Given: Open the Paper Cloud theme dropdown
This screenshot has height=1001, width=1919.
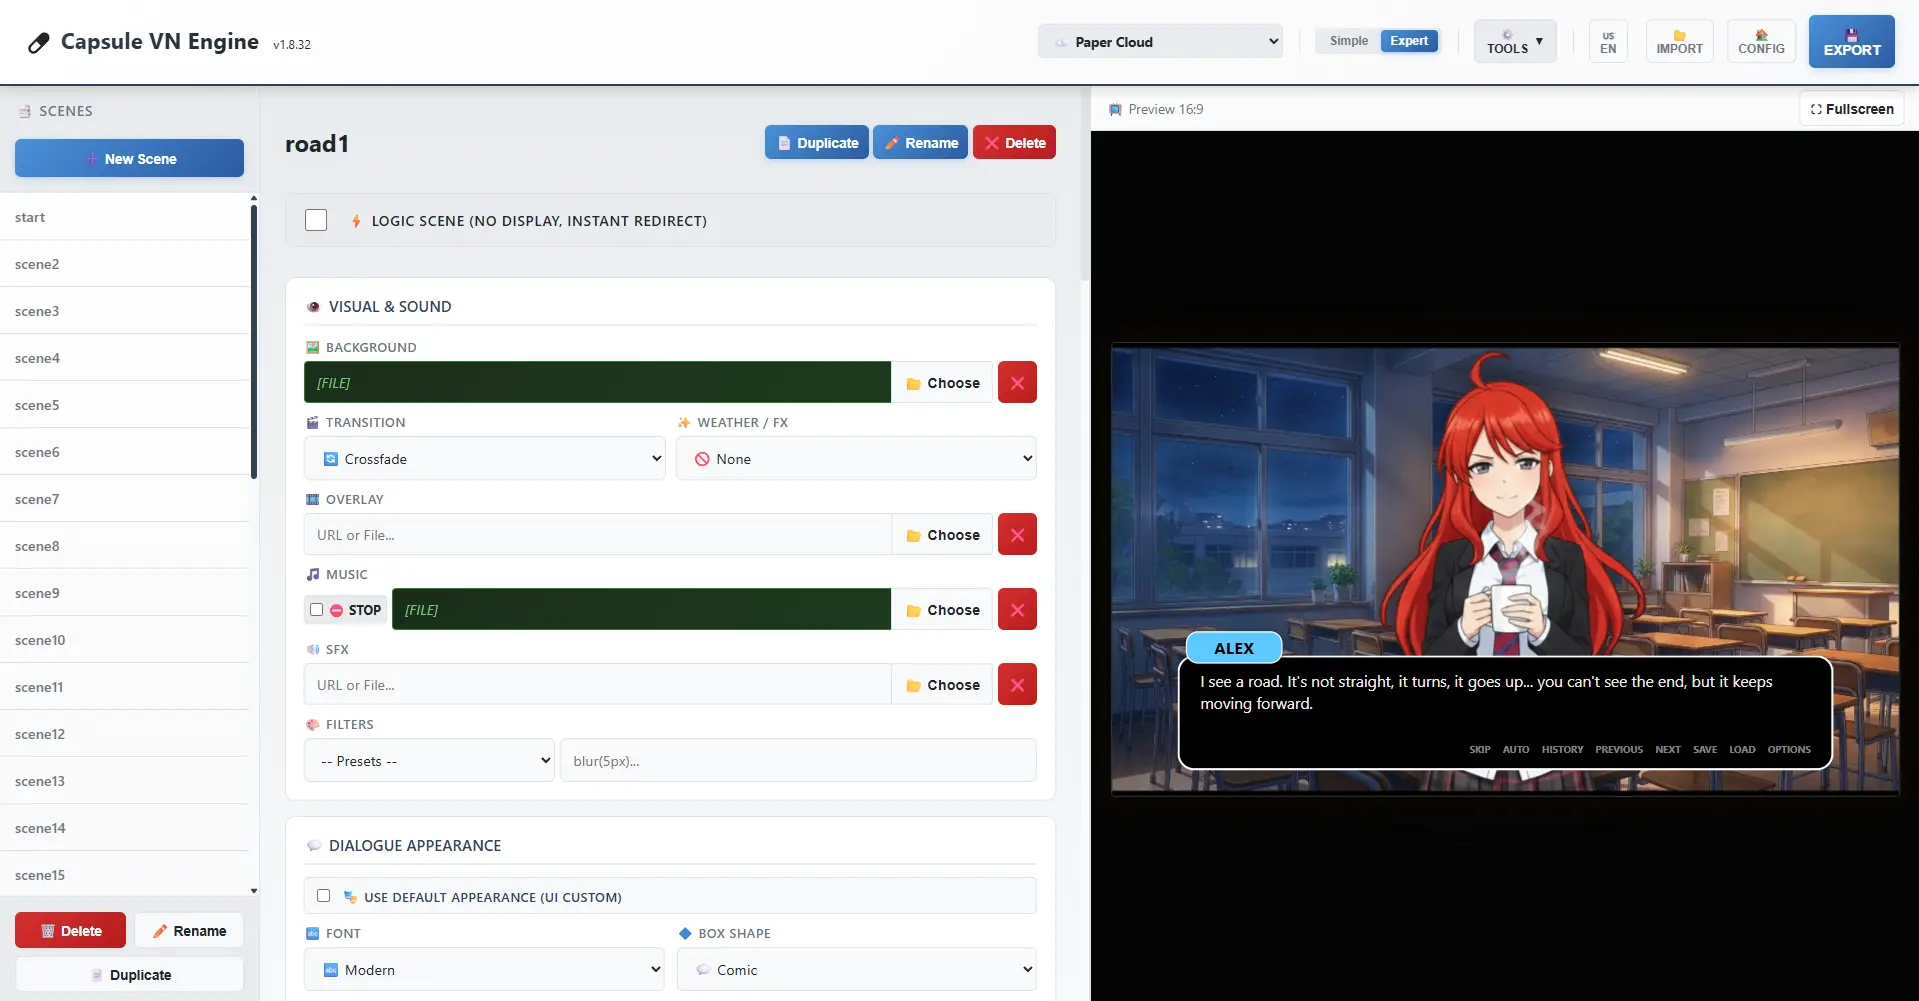Looking at the screenshot, I should (x=1160, y=42).
